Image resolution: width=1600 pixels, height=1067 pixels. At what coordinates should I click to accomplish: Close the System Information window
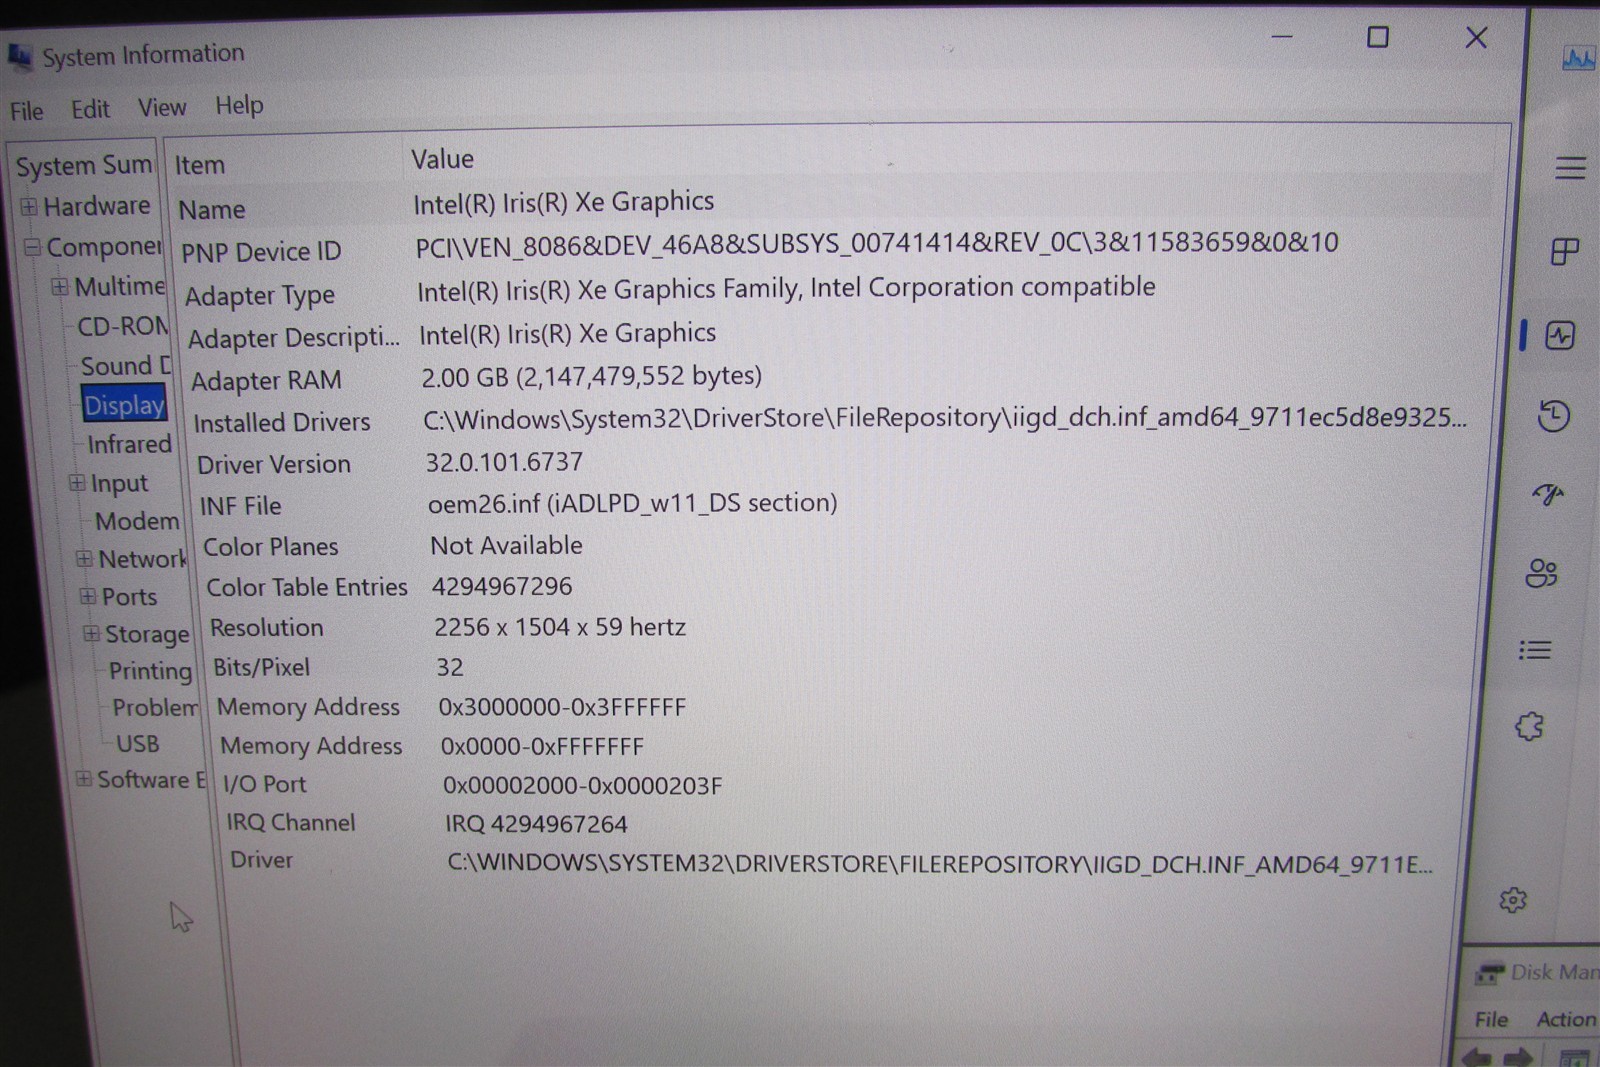(x=1476, y=38)
